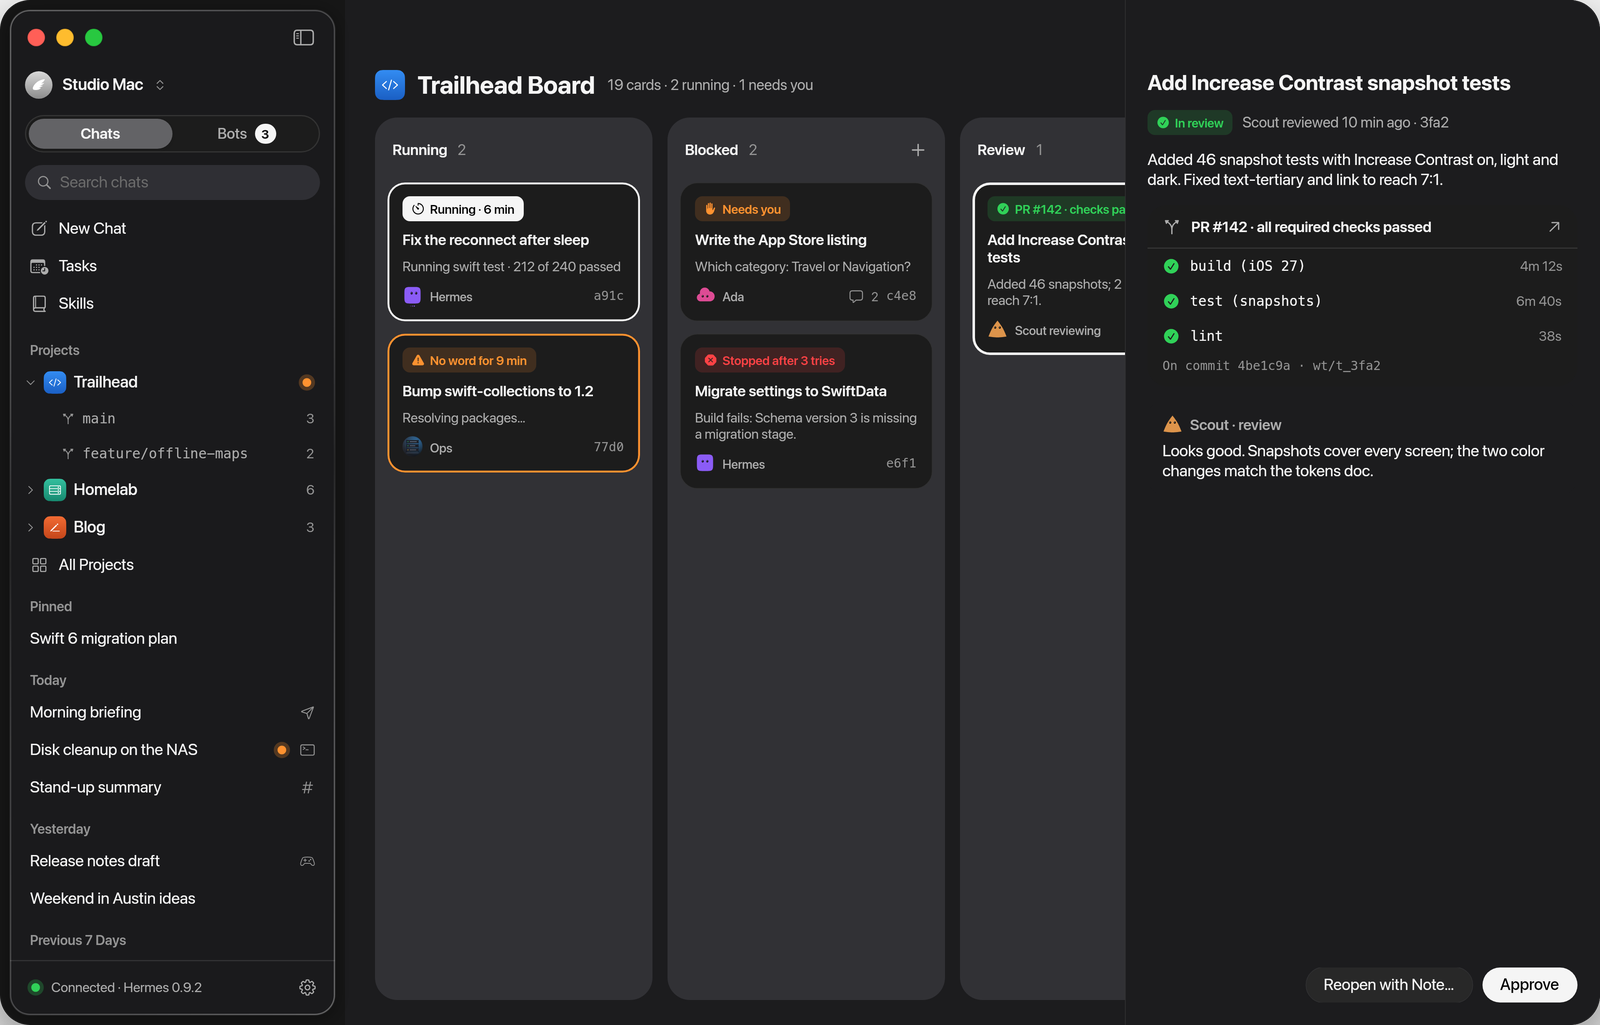Expand the Blog project
Image resolution: width=1600 pixels, height=1025 pixels.
[x=30, y=527]
